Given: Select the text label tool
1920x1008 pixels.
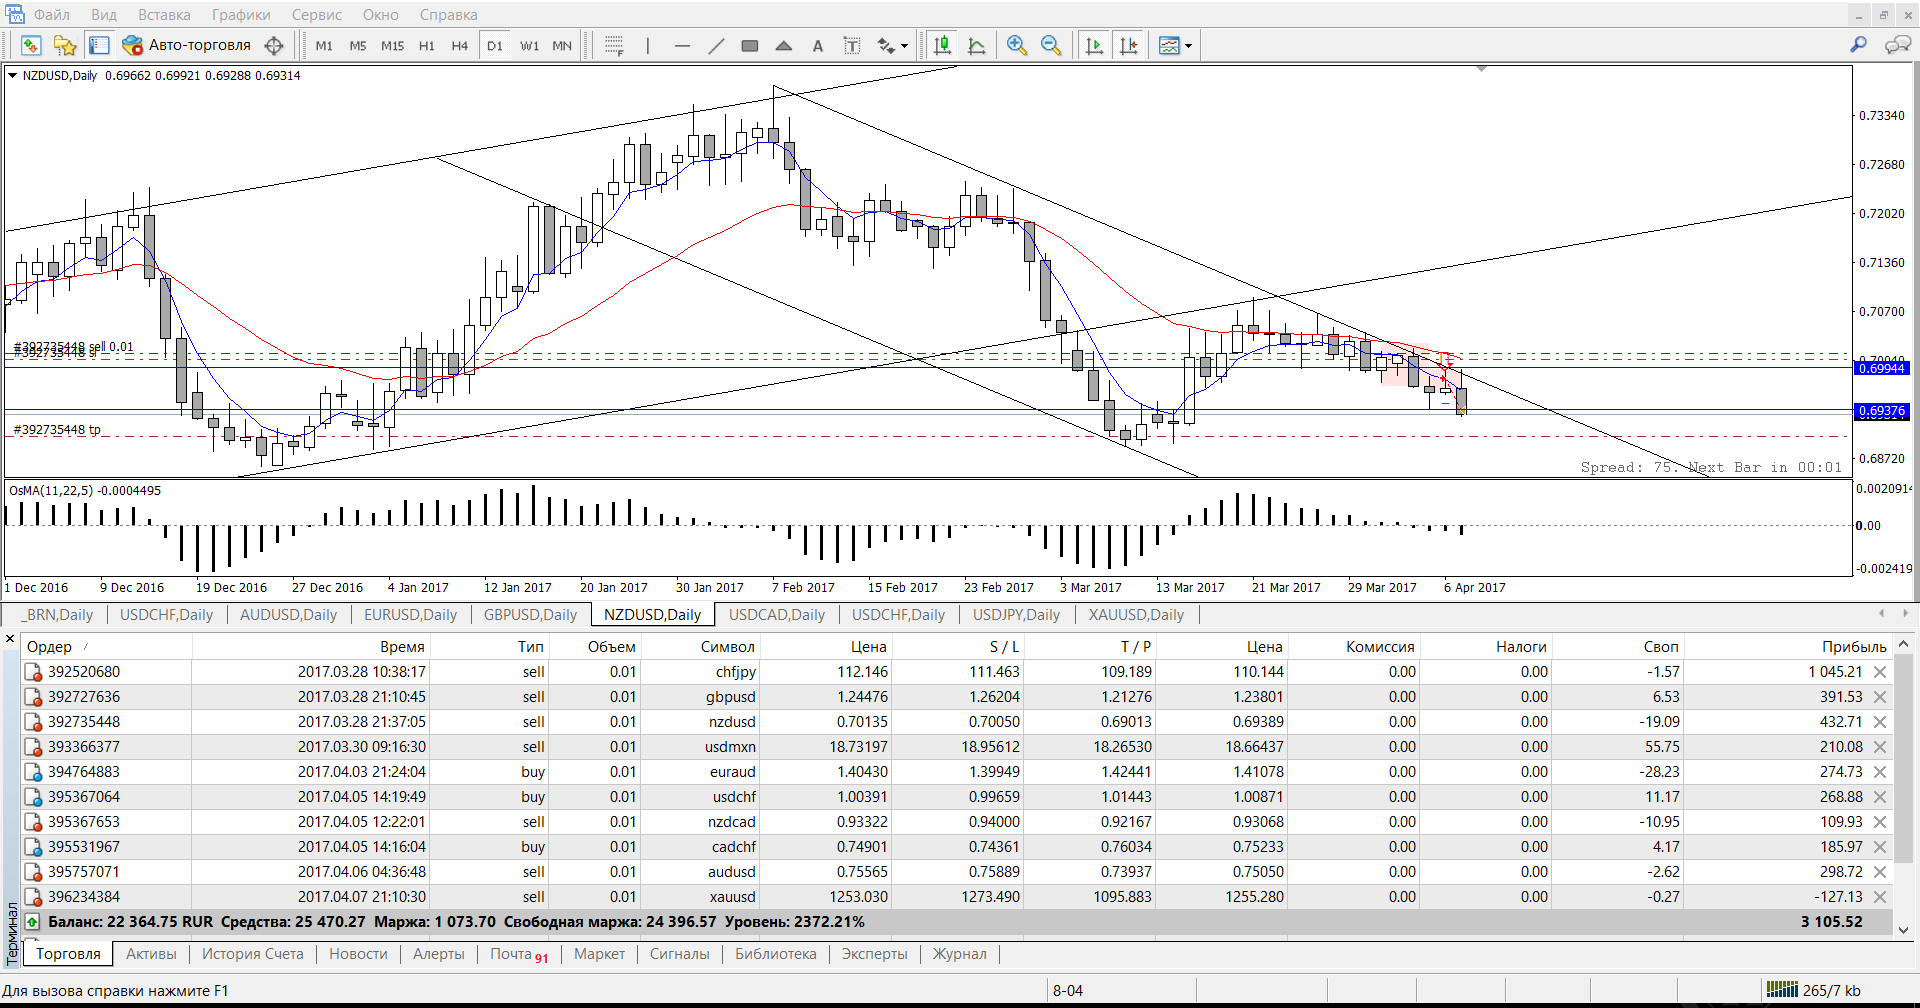Looking at the screenshot, I should click(x=852, y=45).
